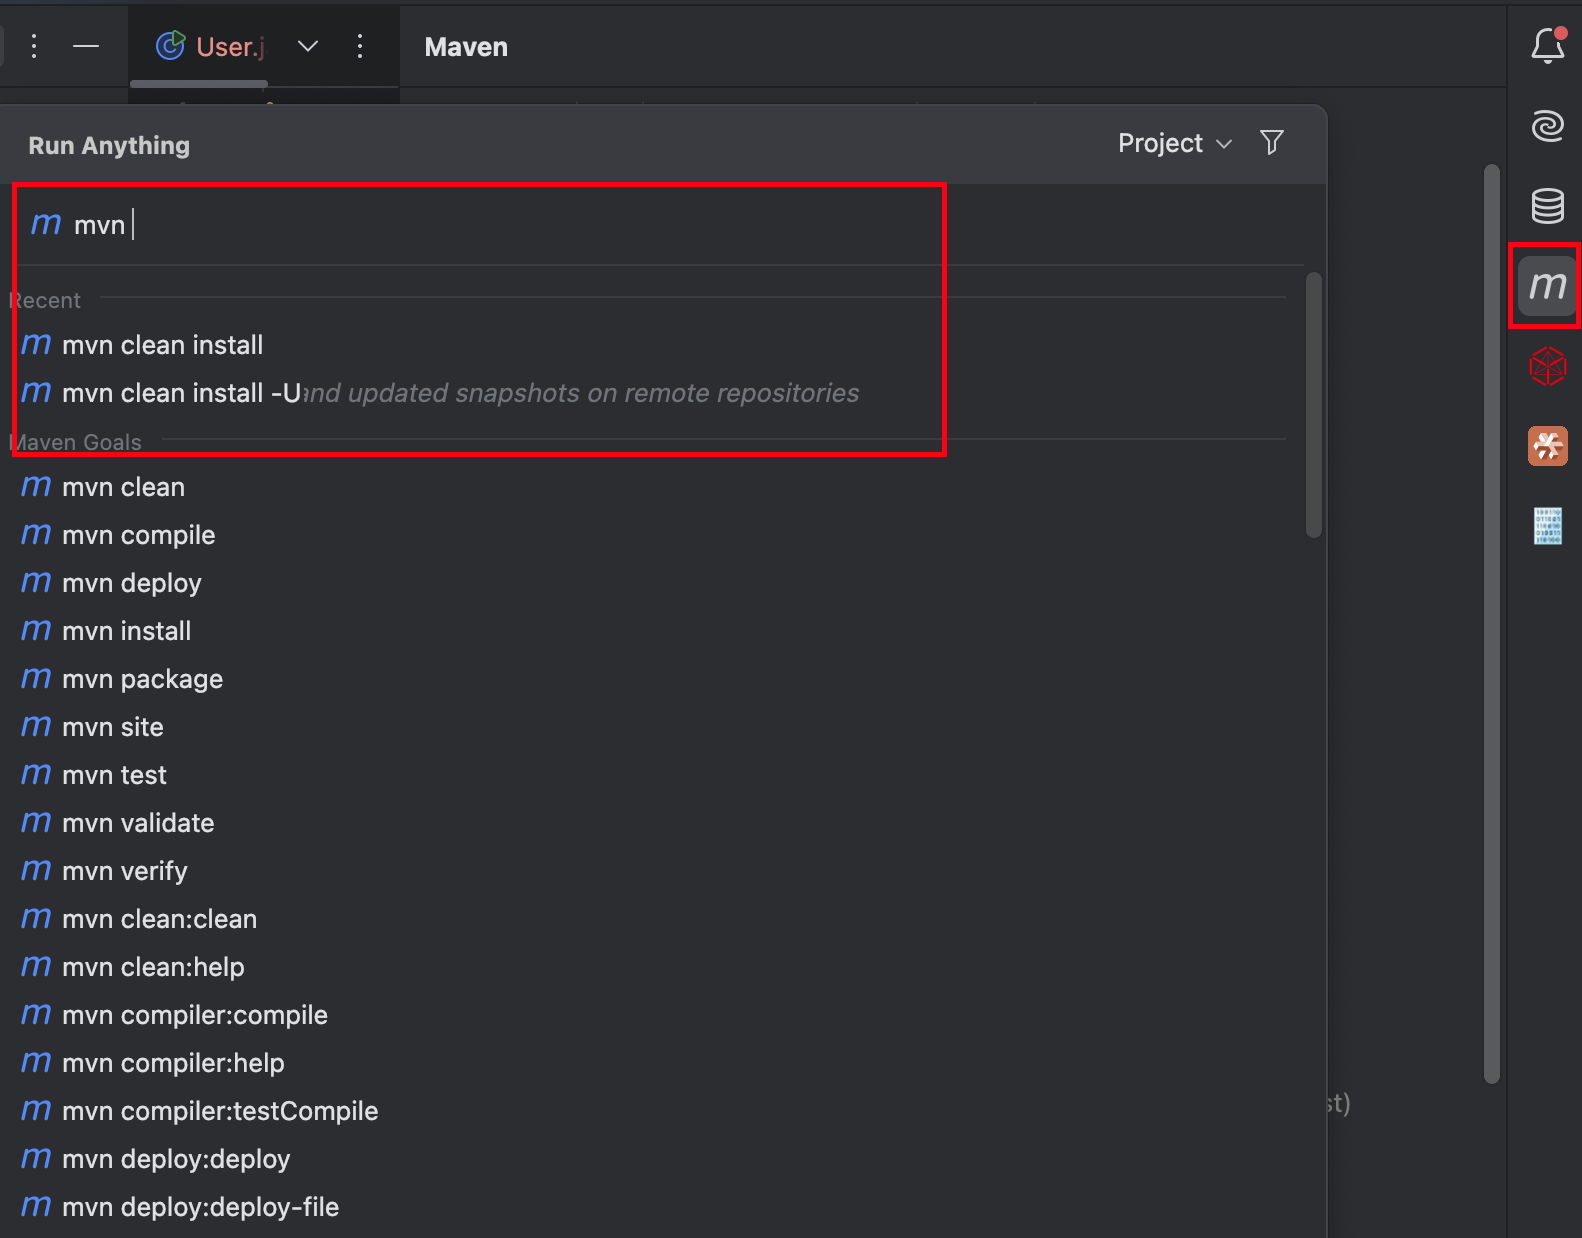Click the Maven tool window title
Image resolution: width=1582 pixels, height=1238 pixels.
point(466,47)
